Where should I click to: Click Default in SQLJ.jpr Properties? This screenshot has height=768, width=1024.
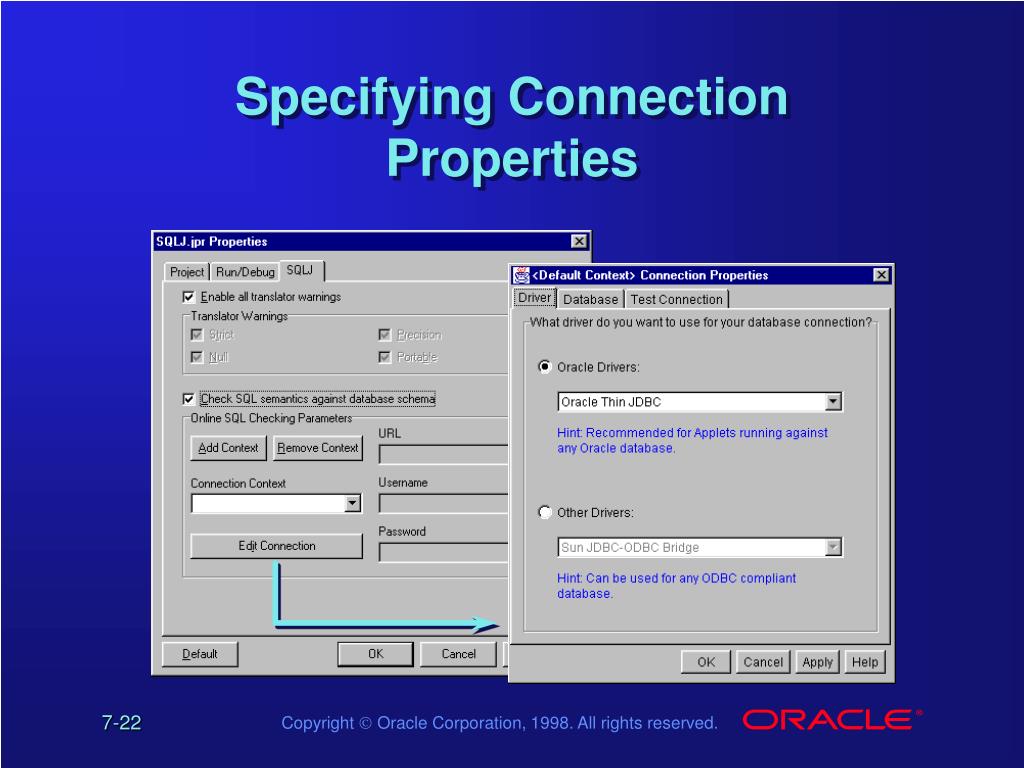click(x=200, y=654)
